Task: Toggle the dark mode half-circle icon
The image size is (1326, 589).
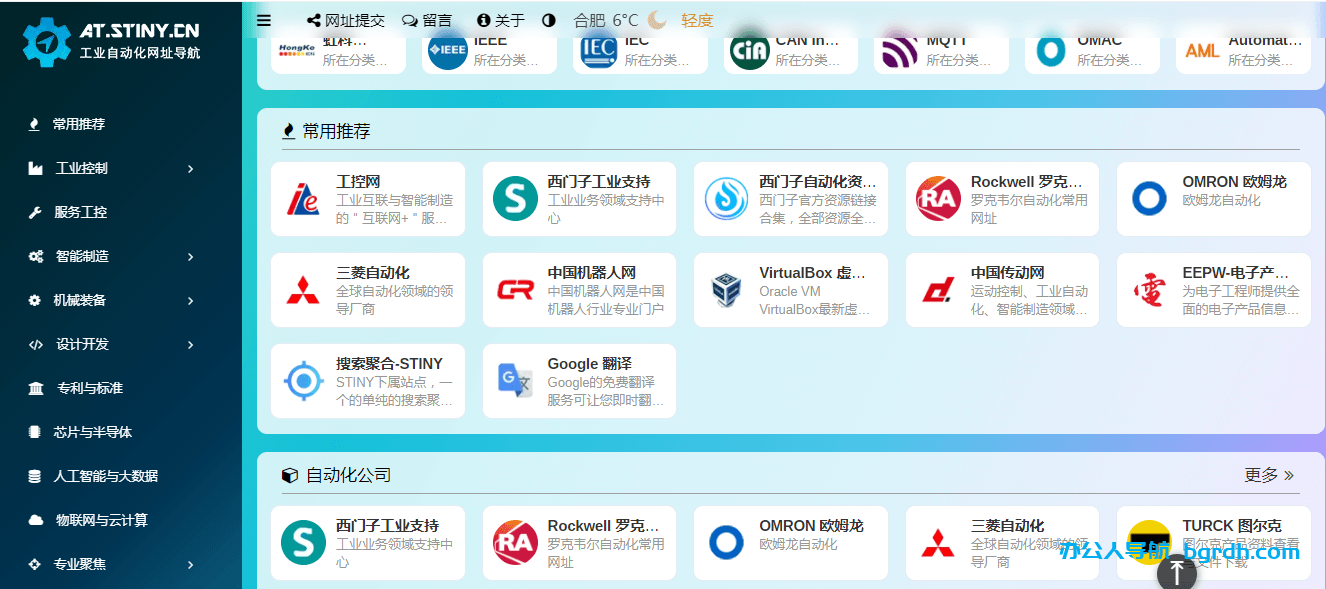Action: [548, 20]
